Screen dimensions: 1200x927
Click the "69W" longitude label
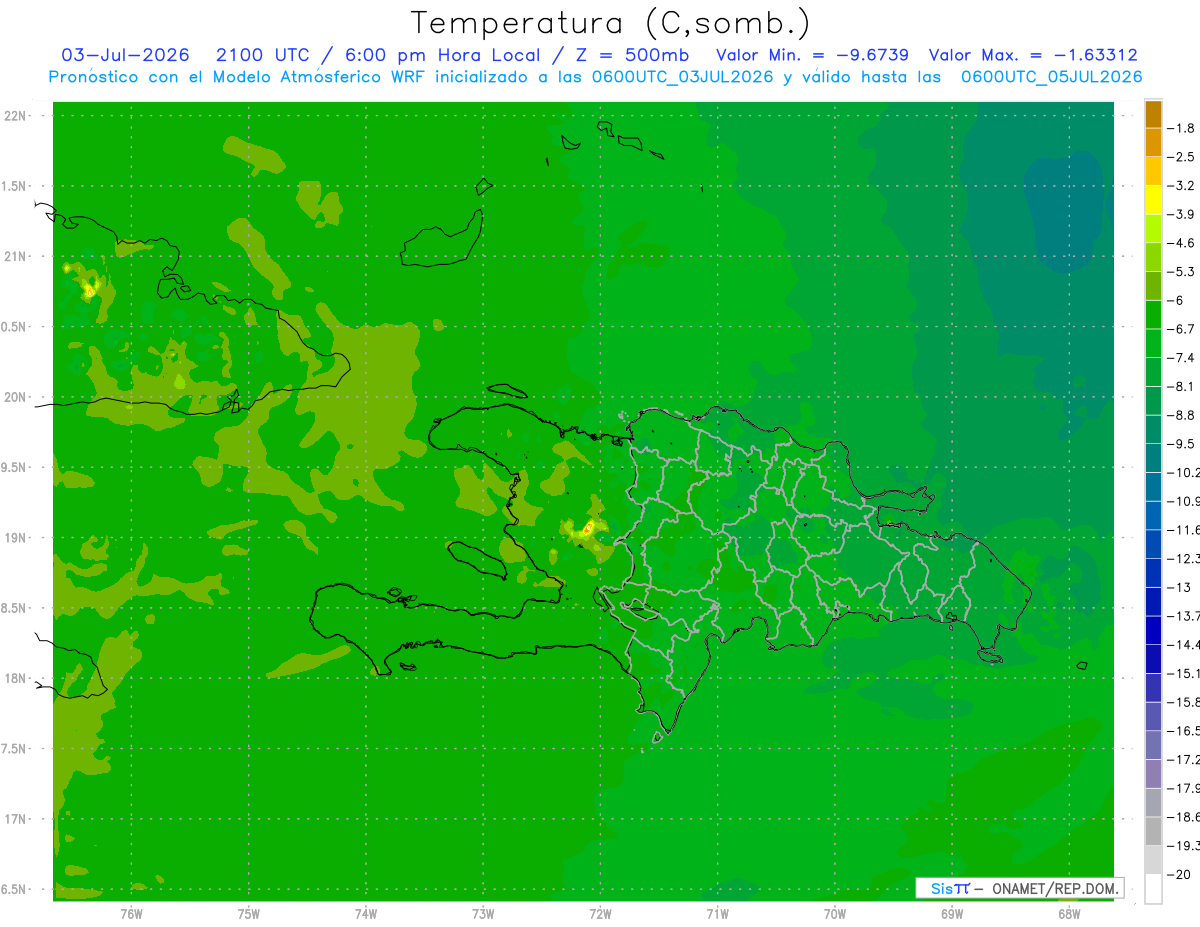(952, 914)
